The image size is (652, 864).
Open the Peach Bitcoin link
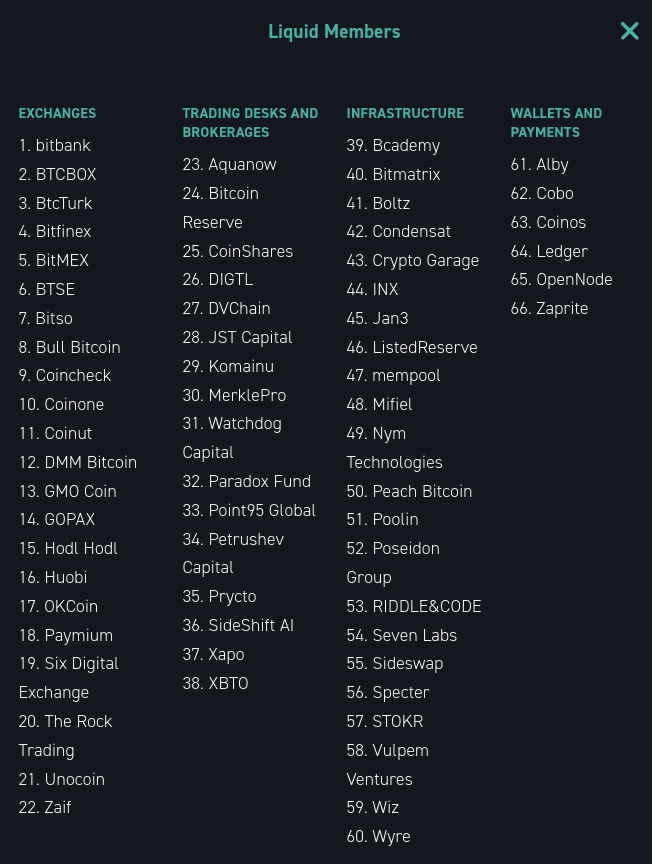pyautogui.click(x=422, y=491)
